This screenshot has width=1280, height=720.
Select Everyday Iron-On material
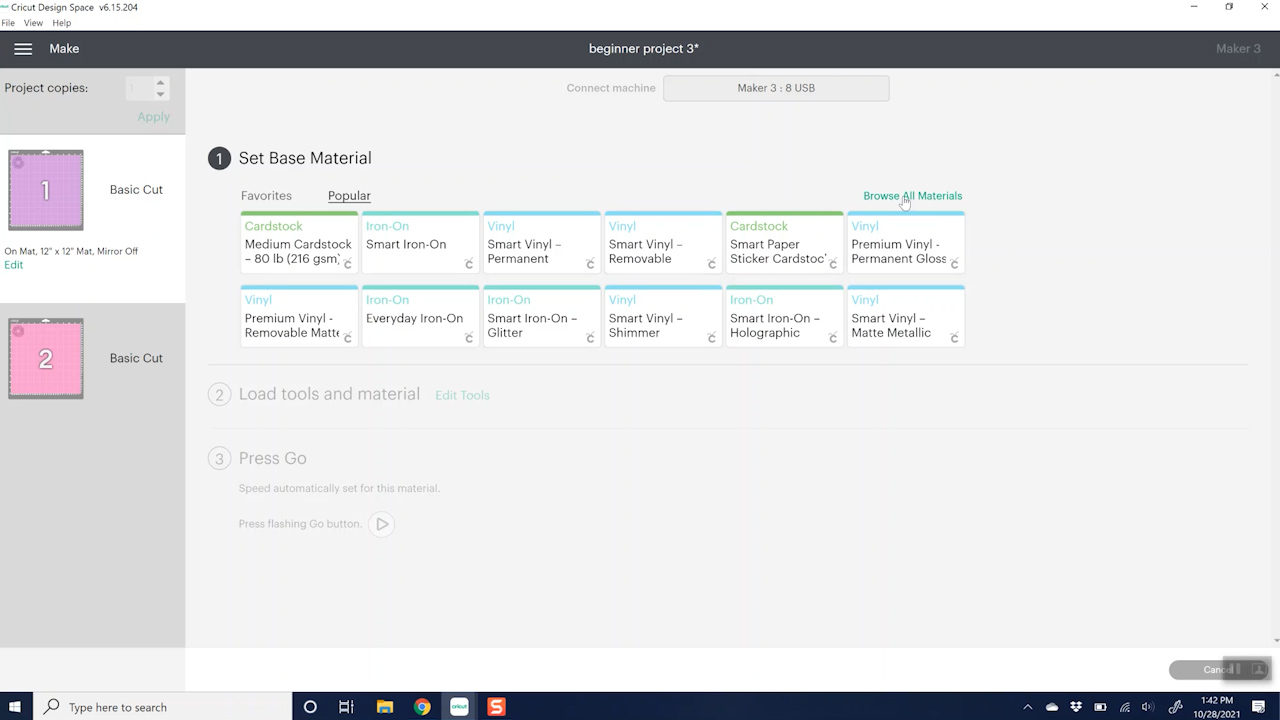420,316
